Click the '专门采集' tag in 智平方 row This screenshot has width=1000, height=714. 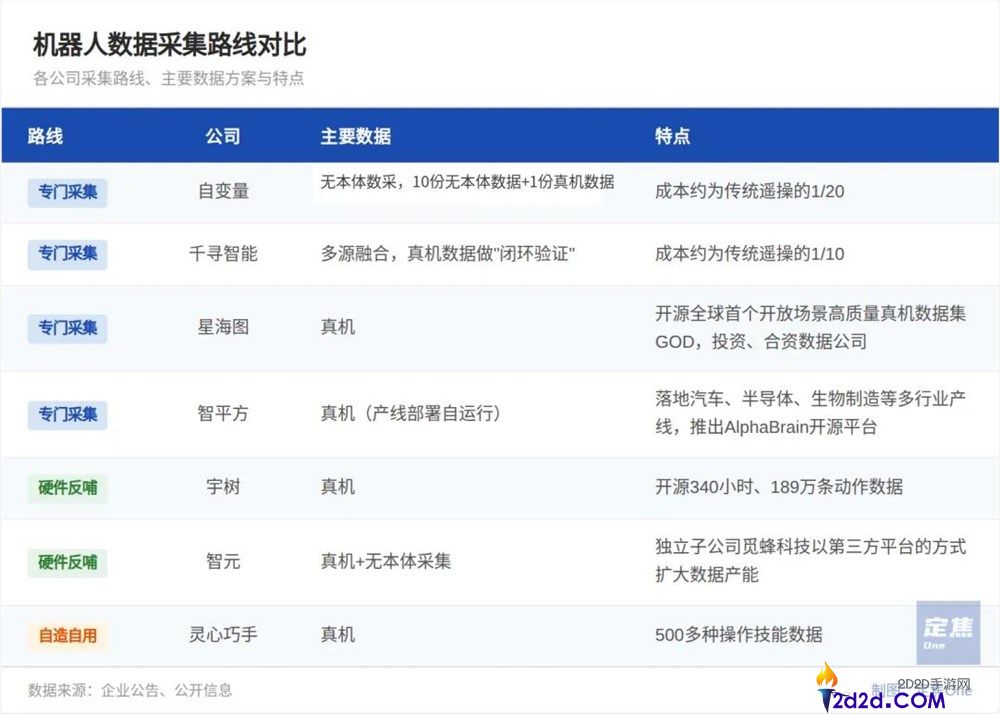(68, 414)
